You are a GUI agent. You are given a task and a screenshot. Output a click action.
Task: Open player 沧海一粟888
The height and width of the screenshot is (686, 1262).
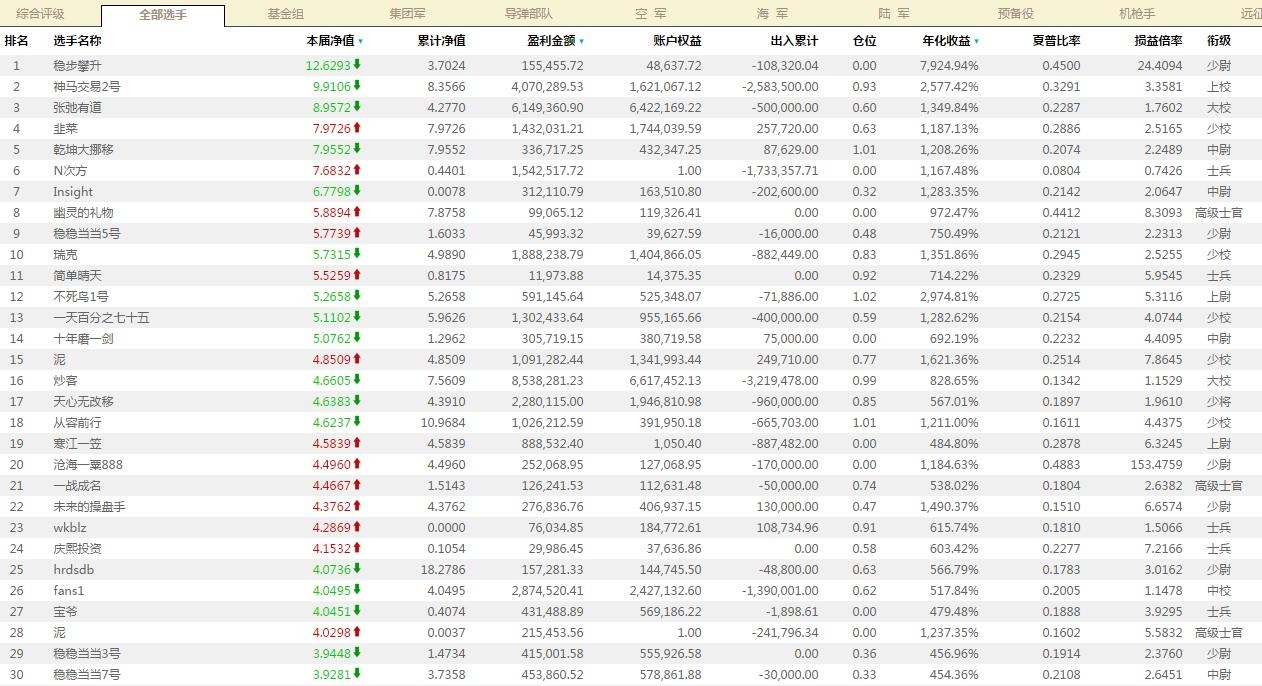coord(88,464)
